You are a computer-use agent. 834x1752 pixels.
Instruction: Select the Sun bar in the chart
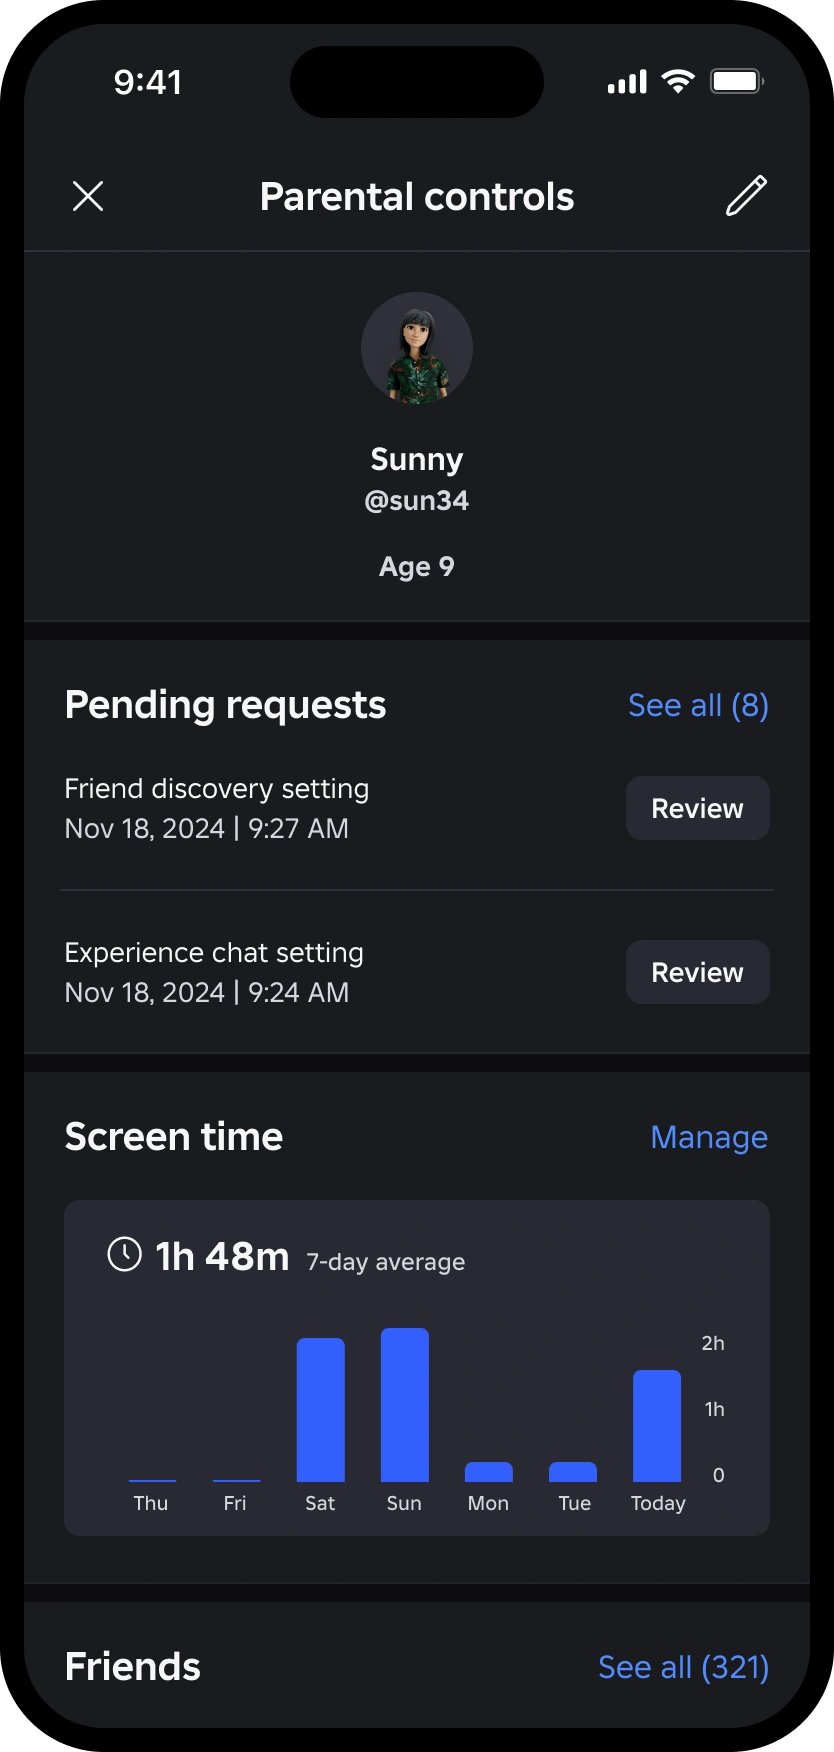[x=405, y=1405]
